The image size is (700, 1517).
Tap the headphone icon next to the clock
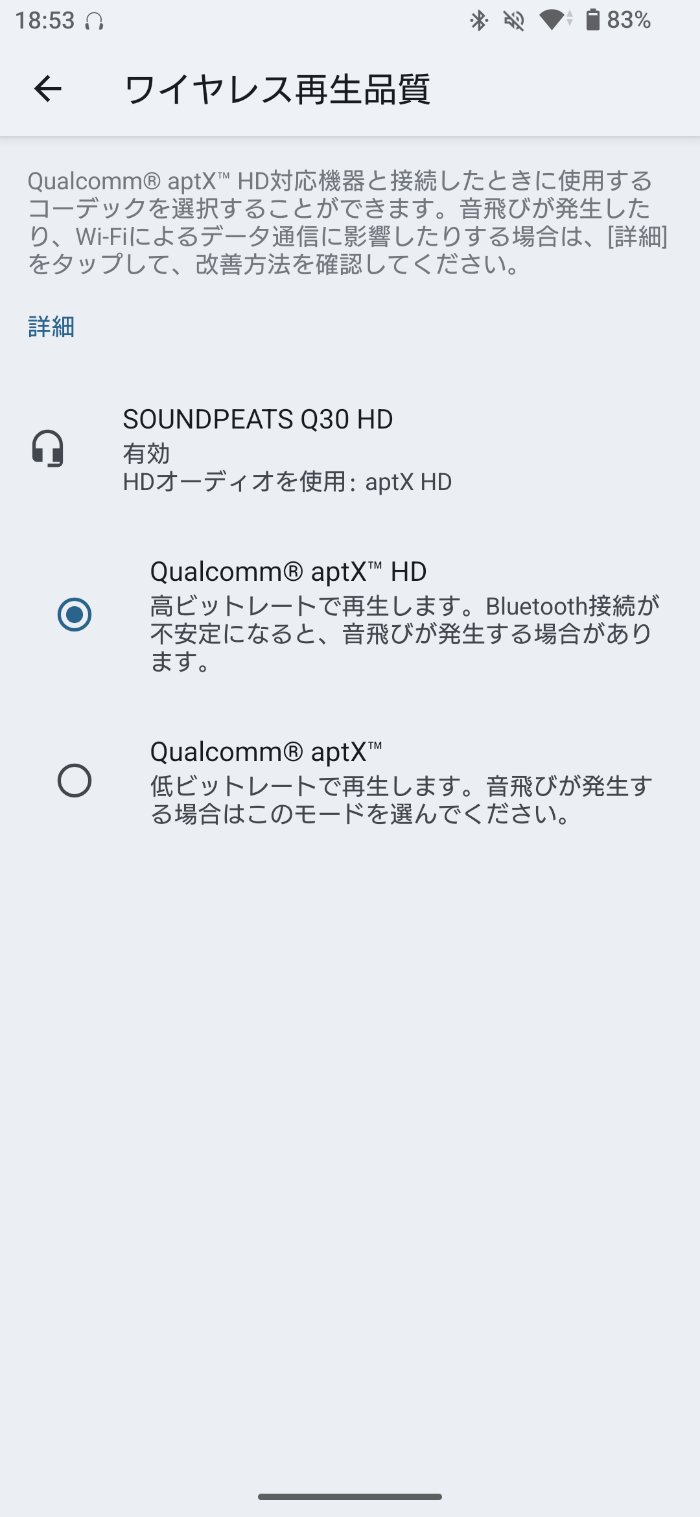point(95,21)
